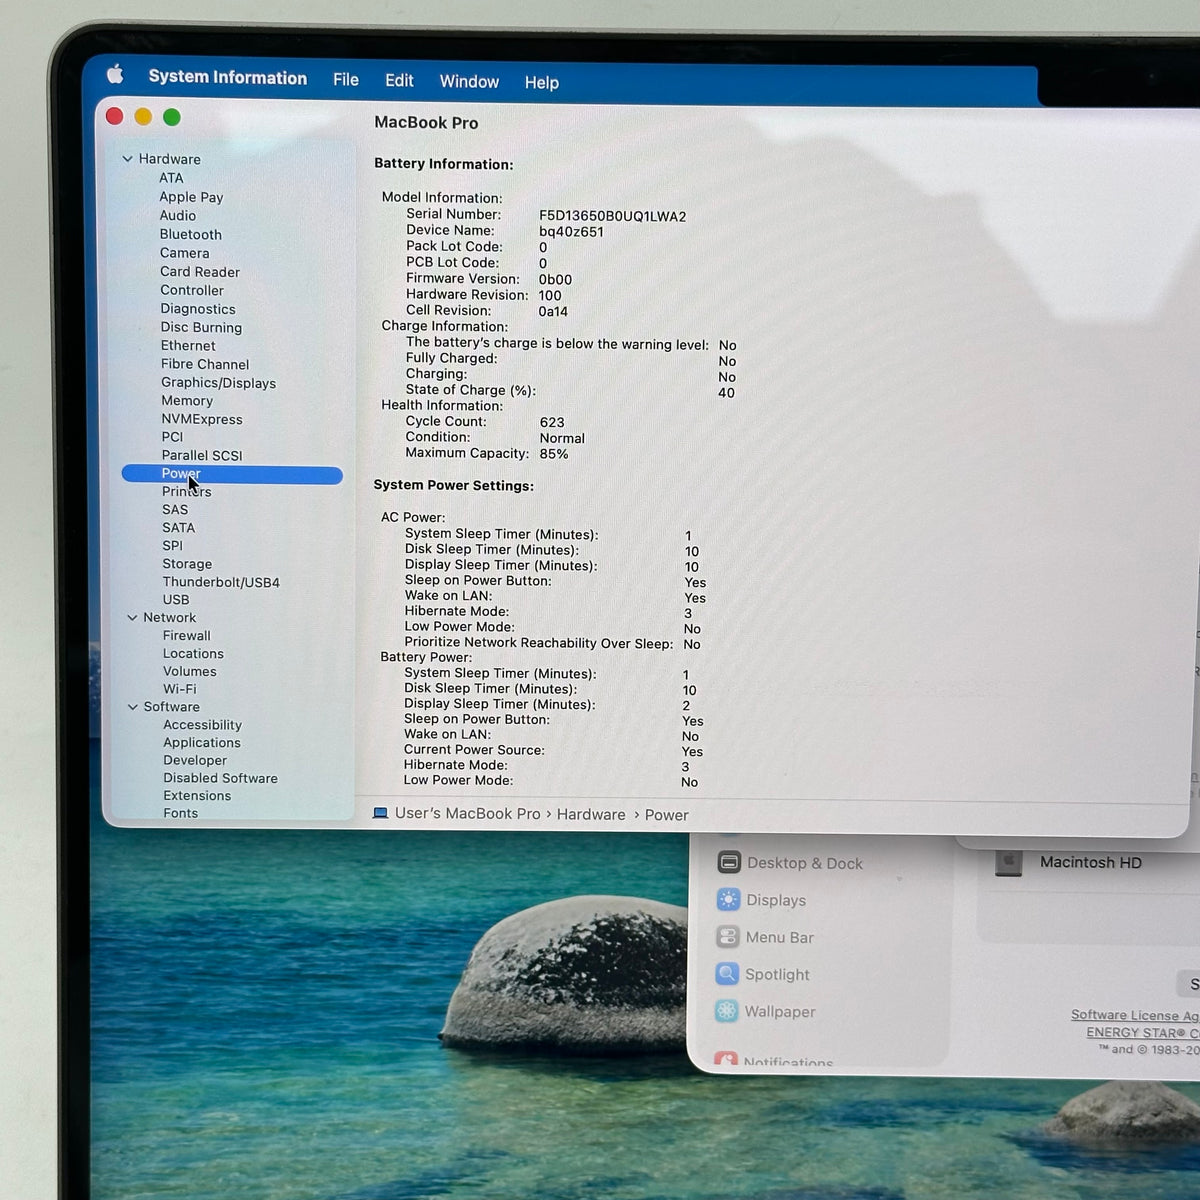The image size is (1200, 1200).
Task: Click Hardware in the path bar
Action: pyautogui.click(x=591, y=814)
